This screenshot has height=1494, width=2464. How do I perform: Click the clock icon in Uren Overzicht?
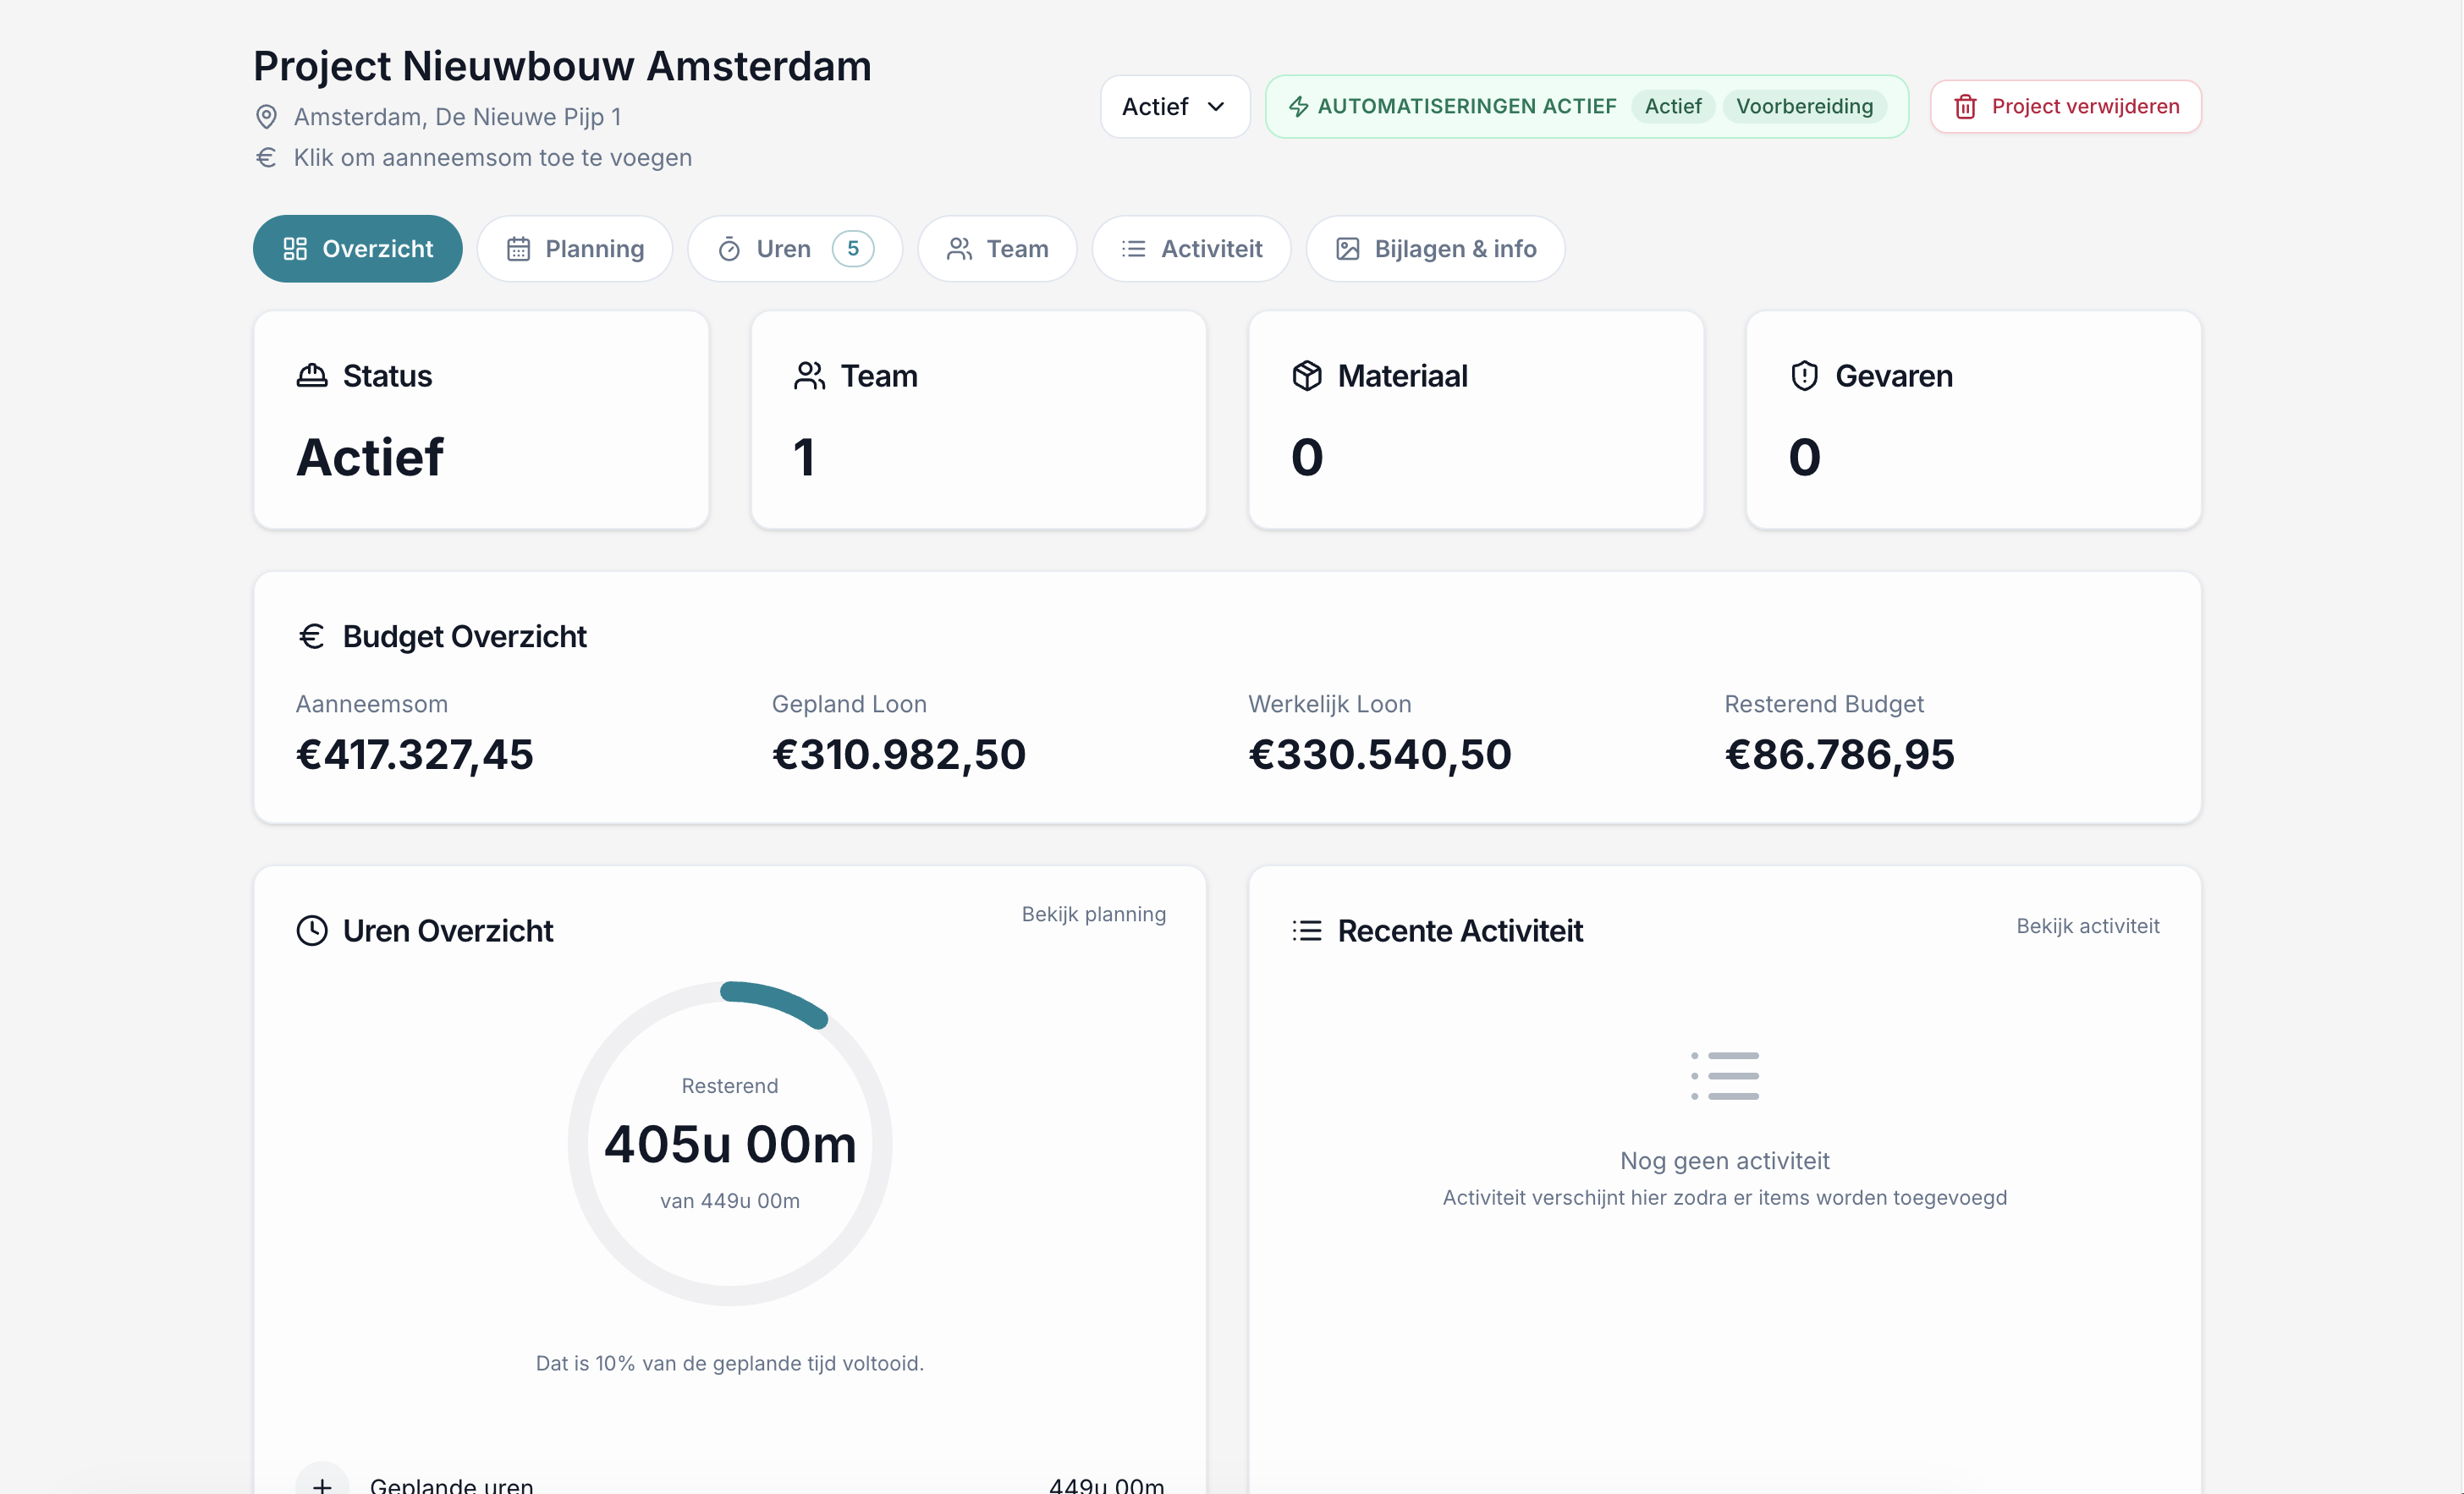coord(312,931)
